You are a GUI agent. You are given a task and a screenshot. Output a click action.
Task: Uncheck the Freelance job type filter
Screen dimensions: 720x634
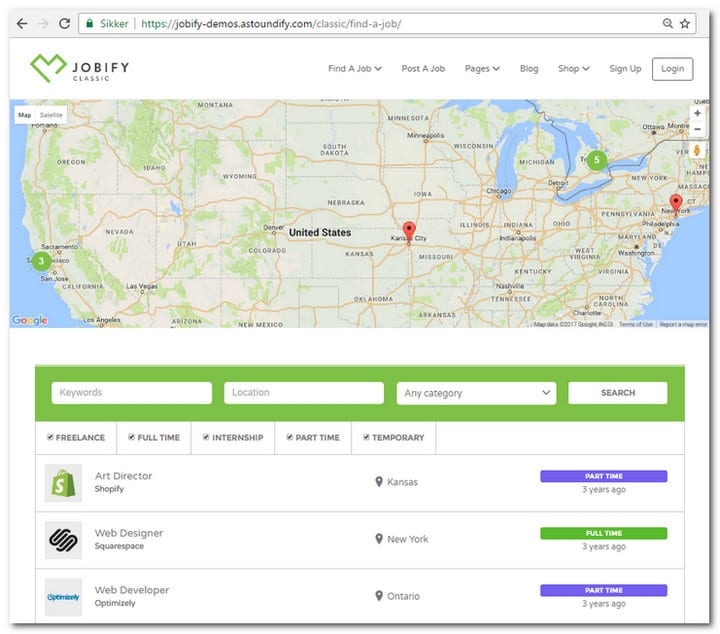pyautogui.click(x=51, y=437)
